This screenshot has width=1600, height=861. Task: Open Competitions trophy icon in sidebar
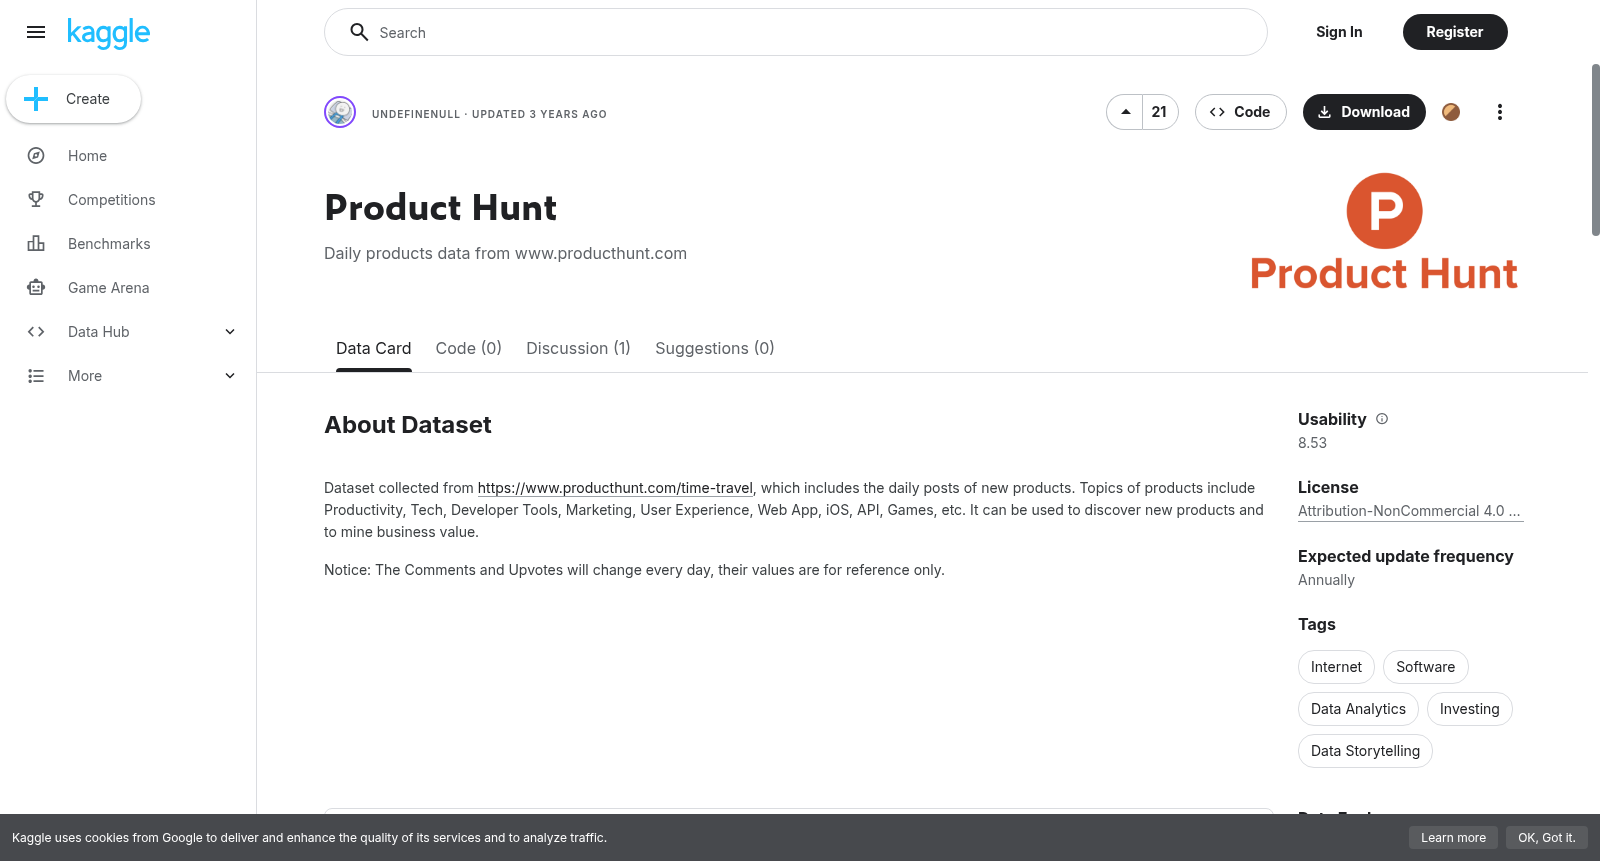(x=36, y=200)
